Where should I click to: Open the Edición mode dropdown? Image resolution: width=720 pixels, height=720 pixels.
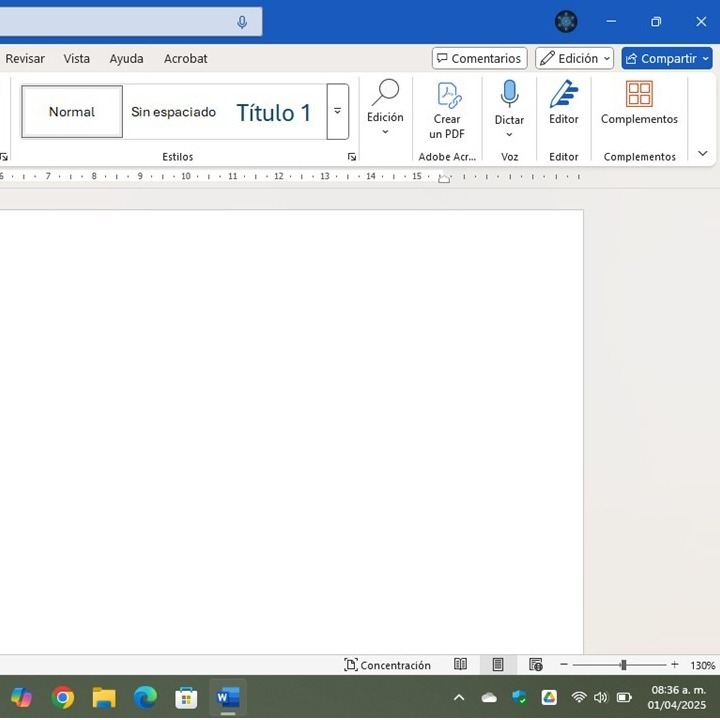click(x=574, y=58)
